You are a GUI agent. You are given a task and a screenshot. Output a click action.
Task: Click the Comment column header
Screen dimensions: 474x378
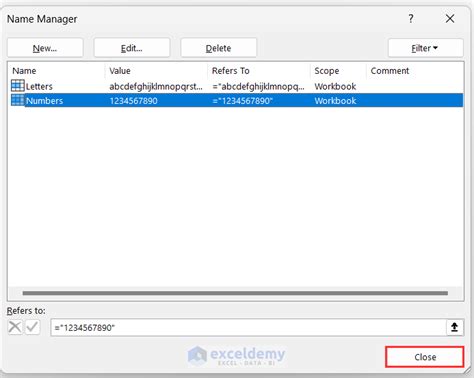point(415,71)
